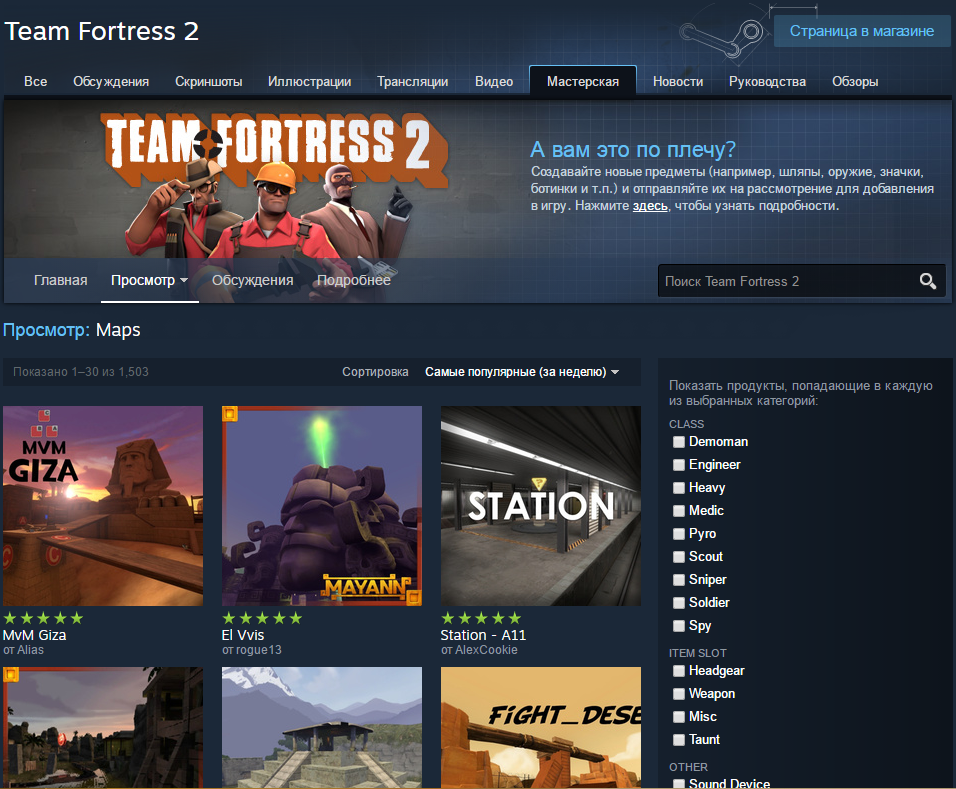The image size is (956, 789).
Task: Open the stepped pyramid mountain map thumbnail
Action: tap(322, 727)
